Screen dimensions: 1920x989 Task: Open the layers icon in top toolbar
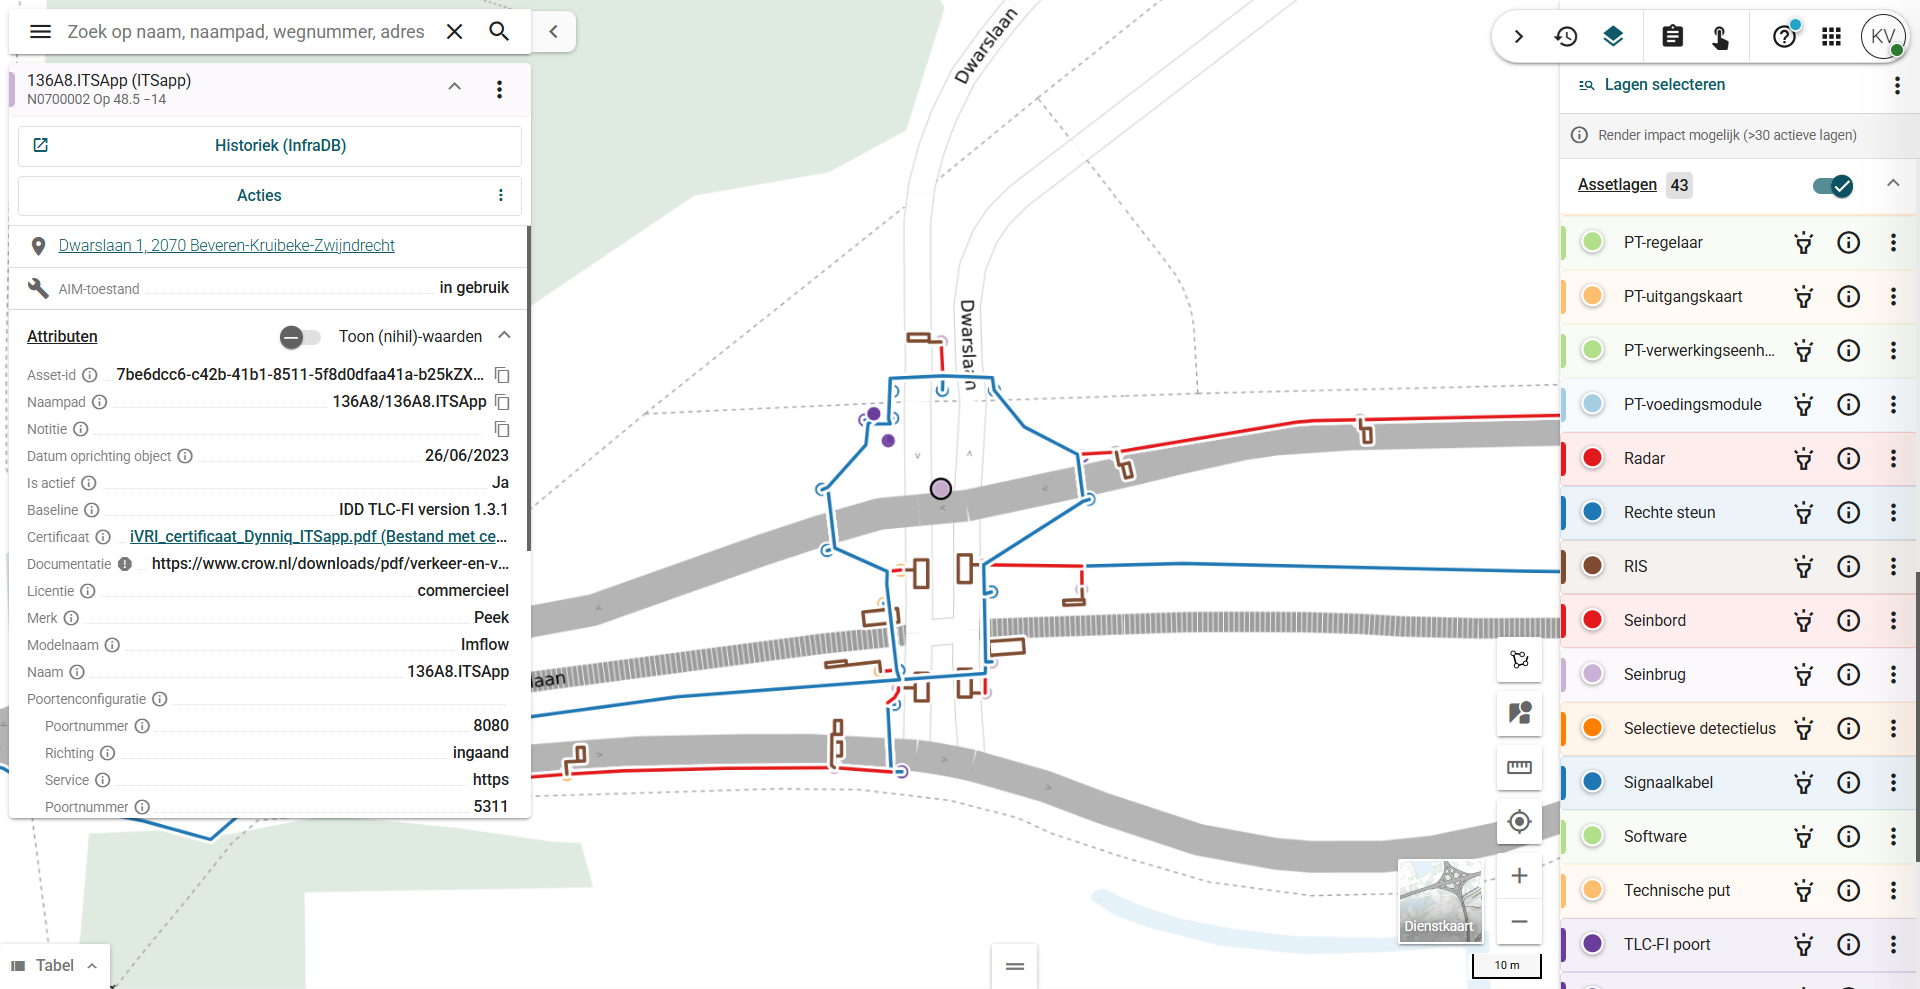click(x=1613, y=37)
